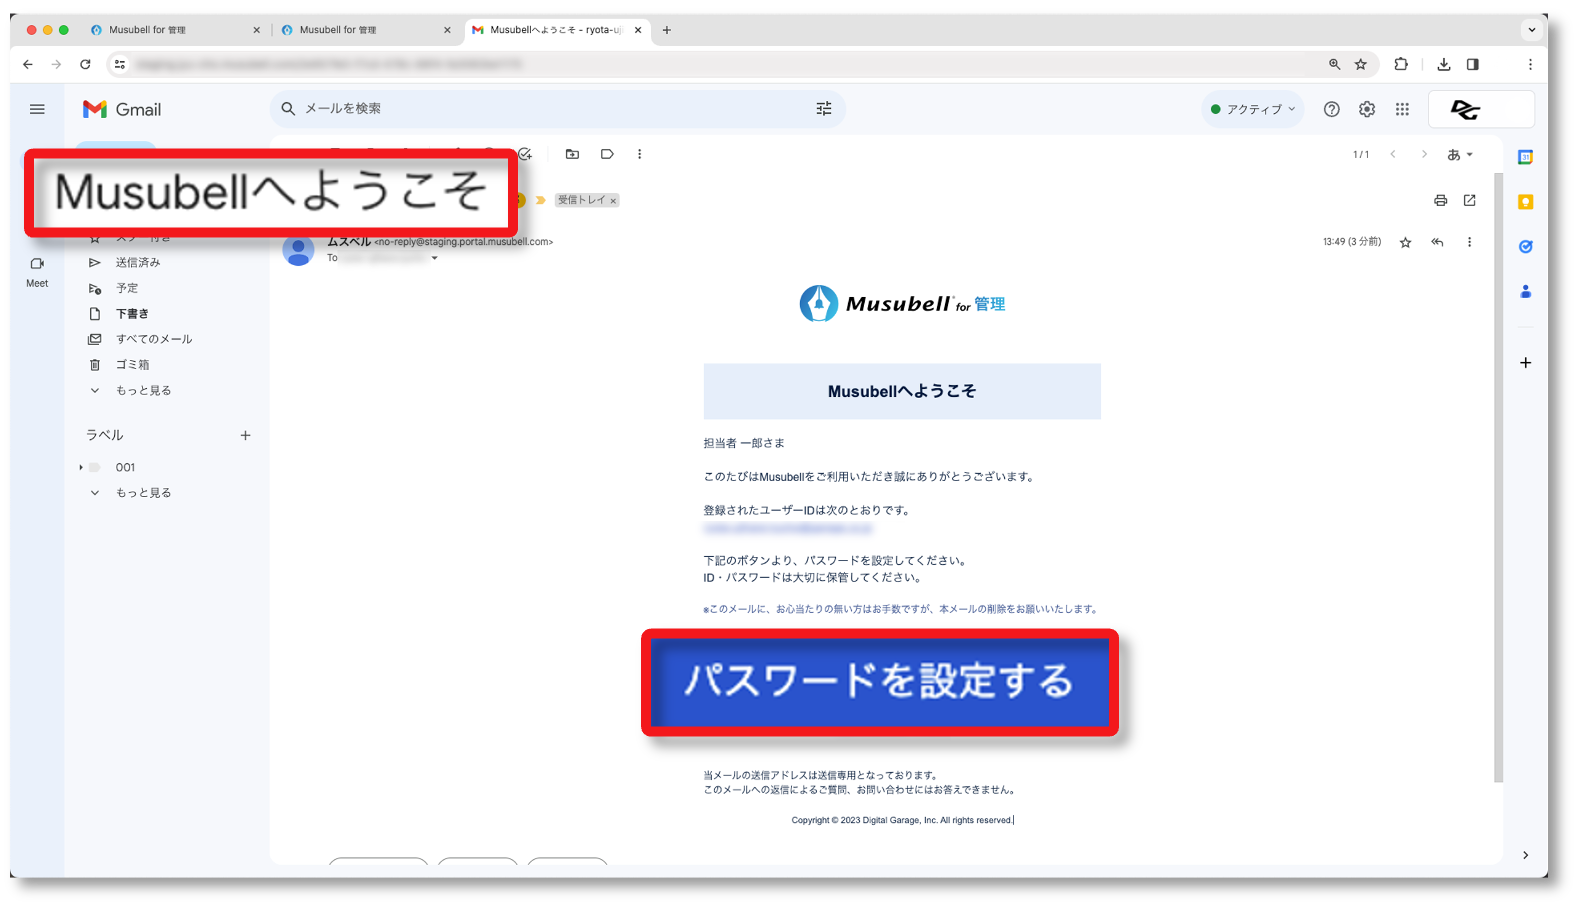This screenshot has width=1581, height=912.
Task: Star this email from ムスベル
Action: [1405, 242]
